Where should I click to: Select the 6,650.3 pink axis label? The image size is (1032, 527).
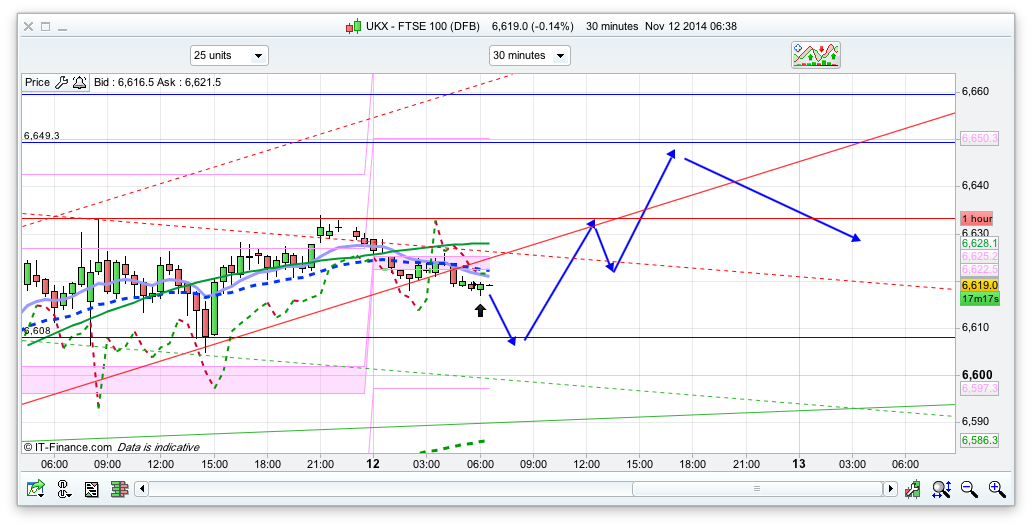pyautogui.click(x=980, y=138)
